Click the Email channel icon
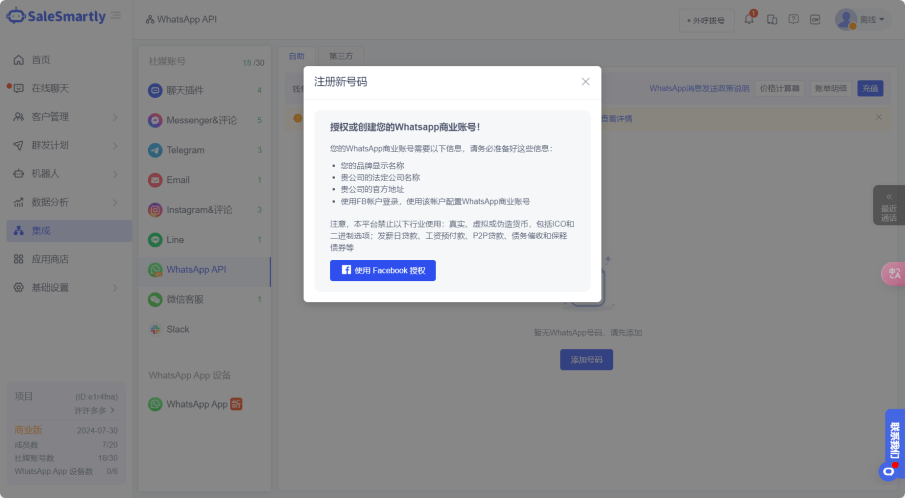This screenshot has height=498, width=905. (155, 180)
